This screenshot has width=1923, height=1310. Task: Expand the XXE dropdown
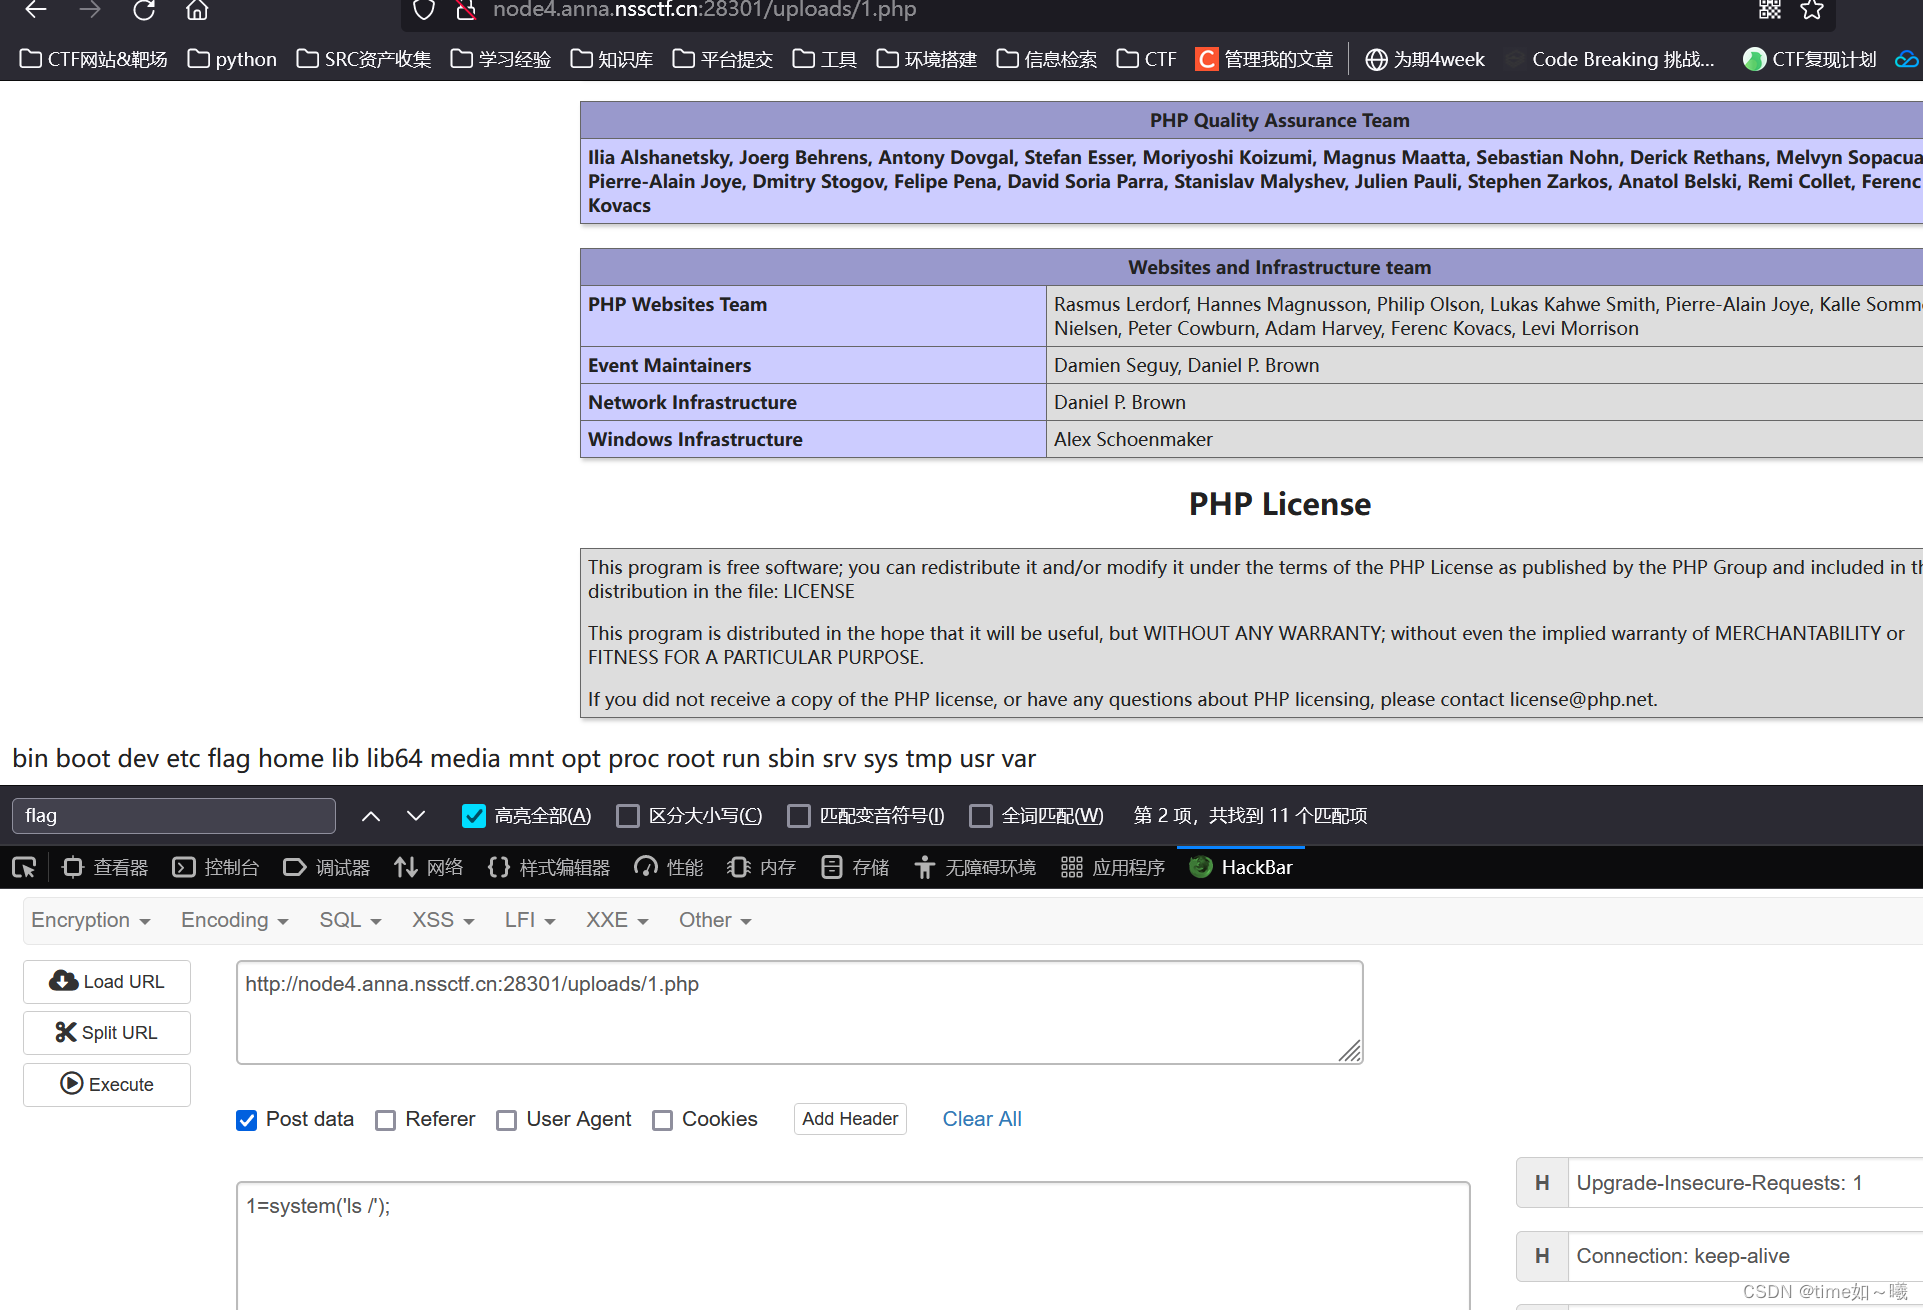click(617, 920)
